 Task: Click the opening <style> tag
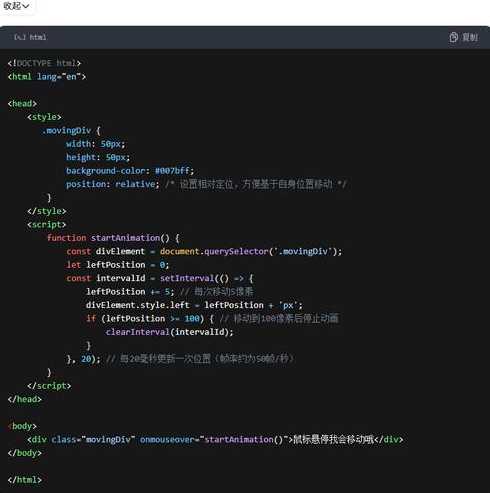click(x=44, y=117)
